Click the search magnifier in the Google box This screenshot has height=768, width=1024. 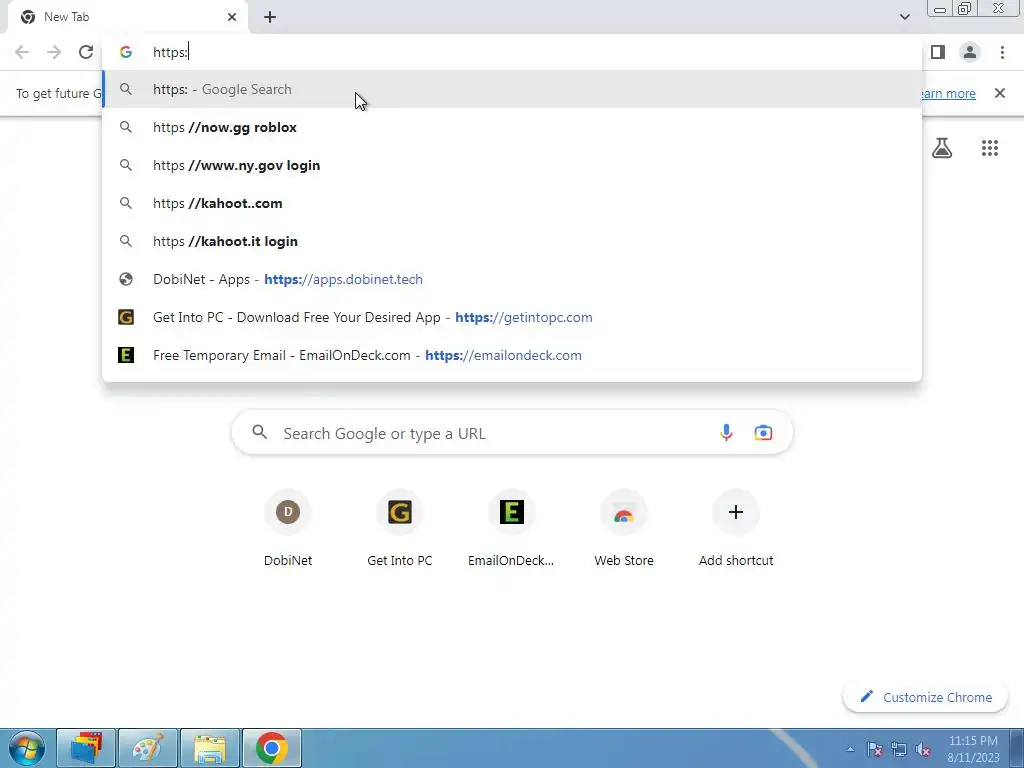coord(259,432)
